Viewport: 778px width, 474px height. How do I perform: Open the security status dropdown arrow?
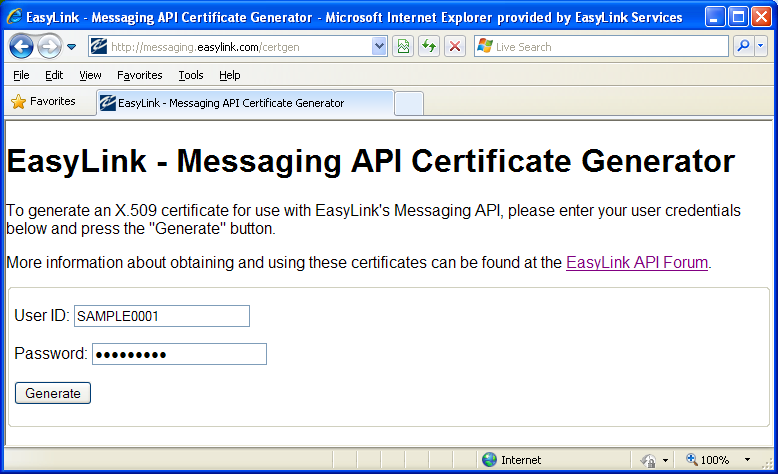[x=665, y=460]
